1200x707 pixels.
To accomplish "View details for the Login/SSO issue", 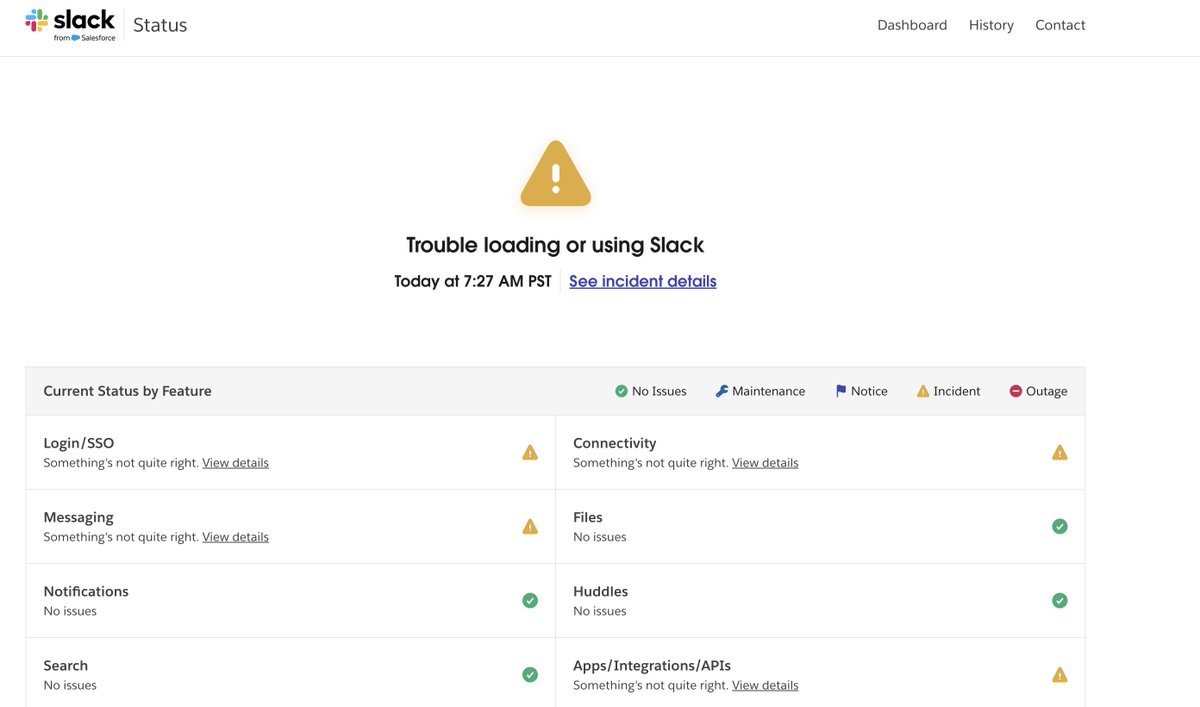I will click(235, 462).
